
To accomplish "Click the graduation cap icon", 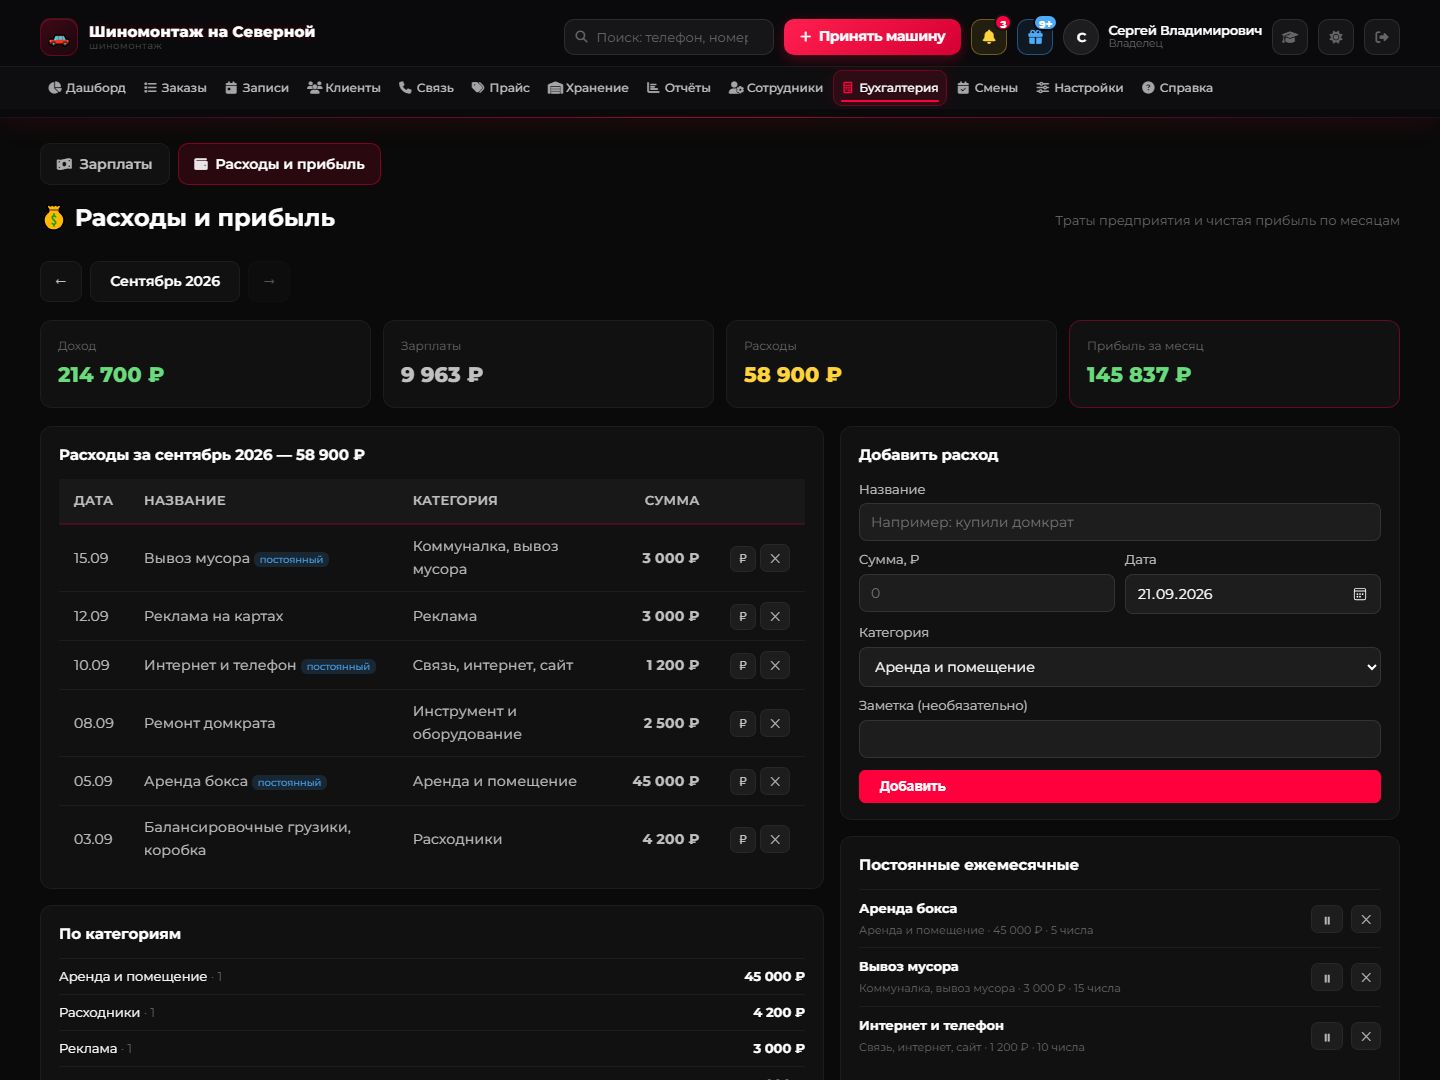I will pos(1290,37).
